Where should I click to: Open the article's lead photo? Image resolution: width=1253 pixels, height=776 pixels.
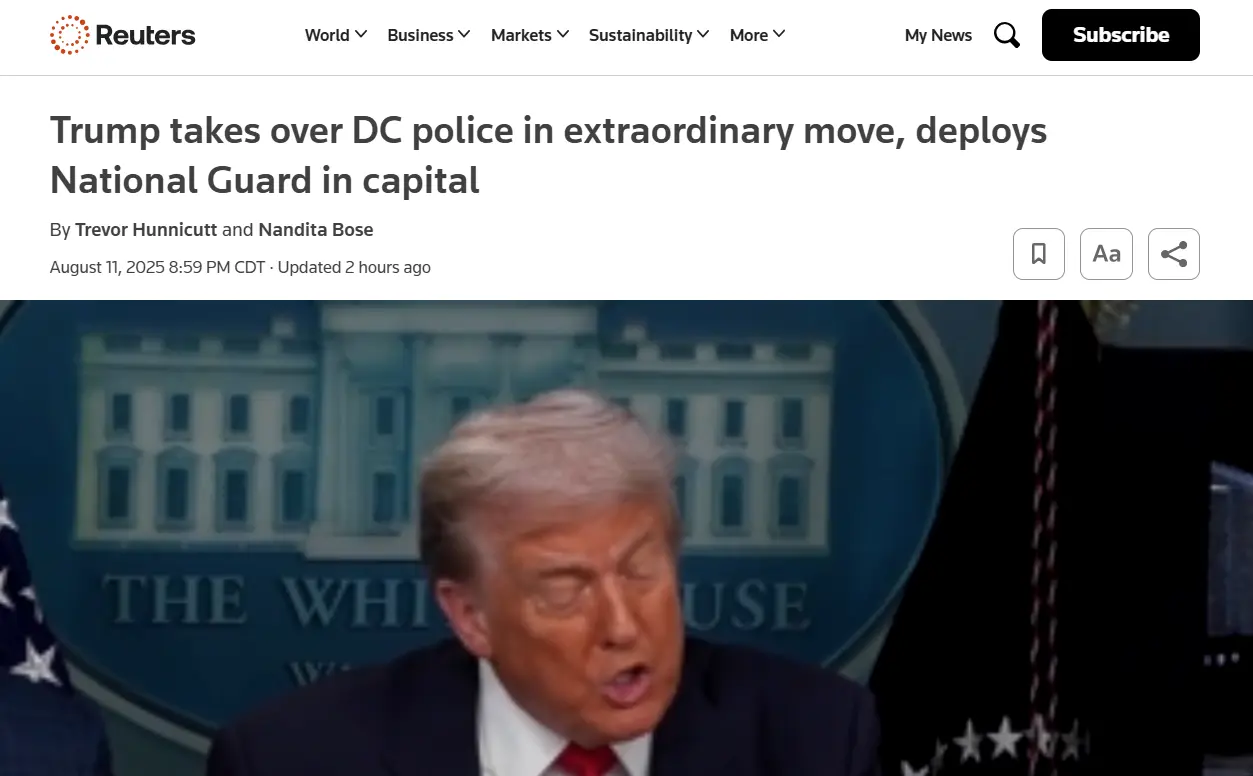(626, 538)
